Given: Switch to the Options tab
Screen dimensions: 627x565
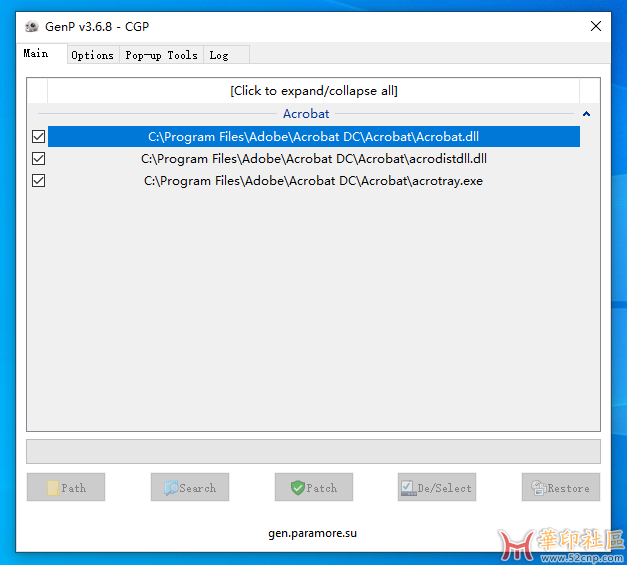Looking at the screenshot, I should 92,56.
